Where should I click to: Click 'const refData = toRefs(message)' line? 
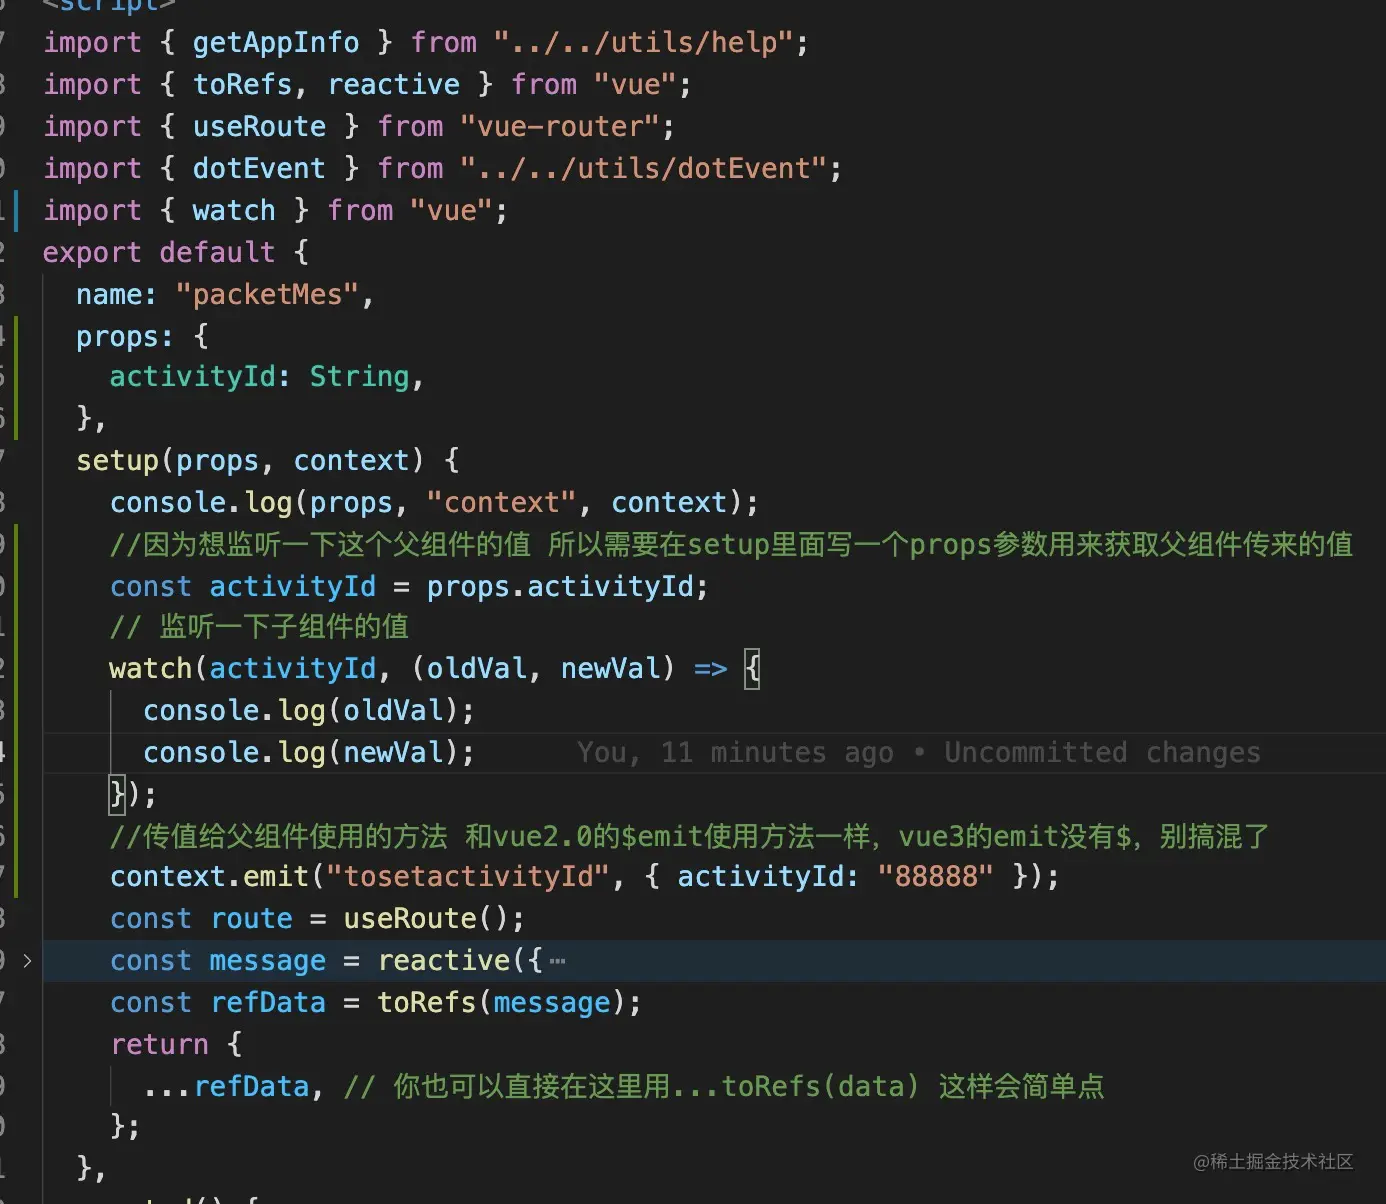point(376,1002)
